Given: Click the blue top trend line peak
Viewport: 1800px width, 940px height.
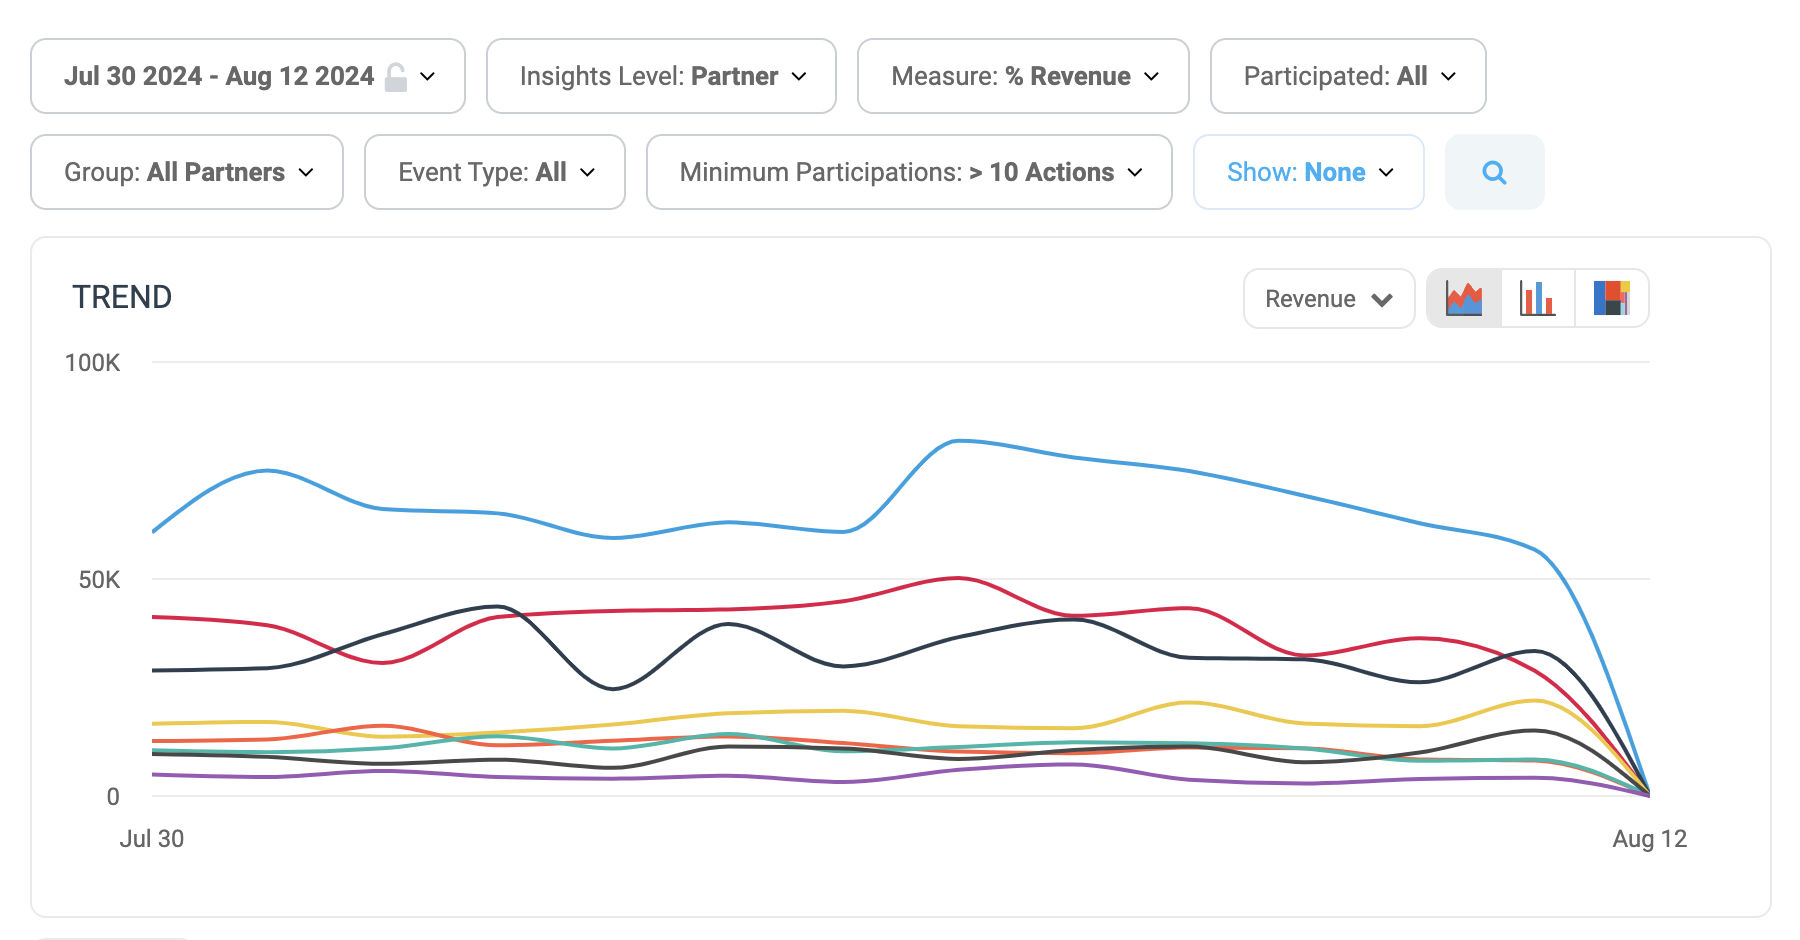Looking at the screenshot, I should 958,441.
